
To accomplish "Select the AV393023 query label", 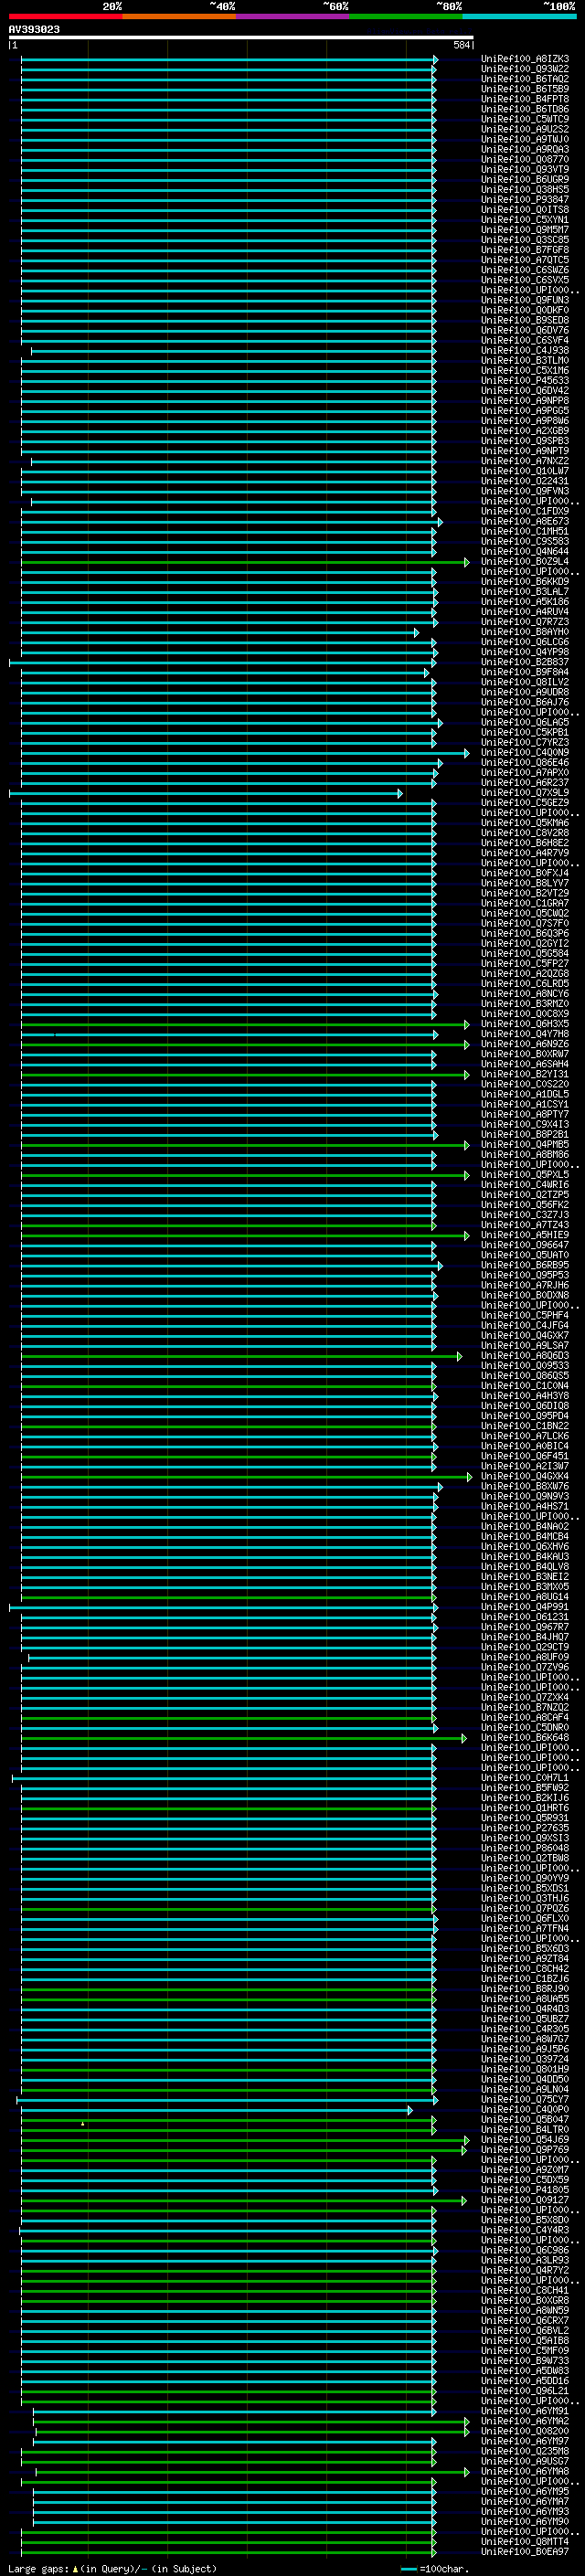I will (x=34, y=30).
